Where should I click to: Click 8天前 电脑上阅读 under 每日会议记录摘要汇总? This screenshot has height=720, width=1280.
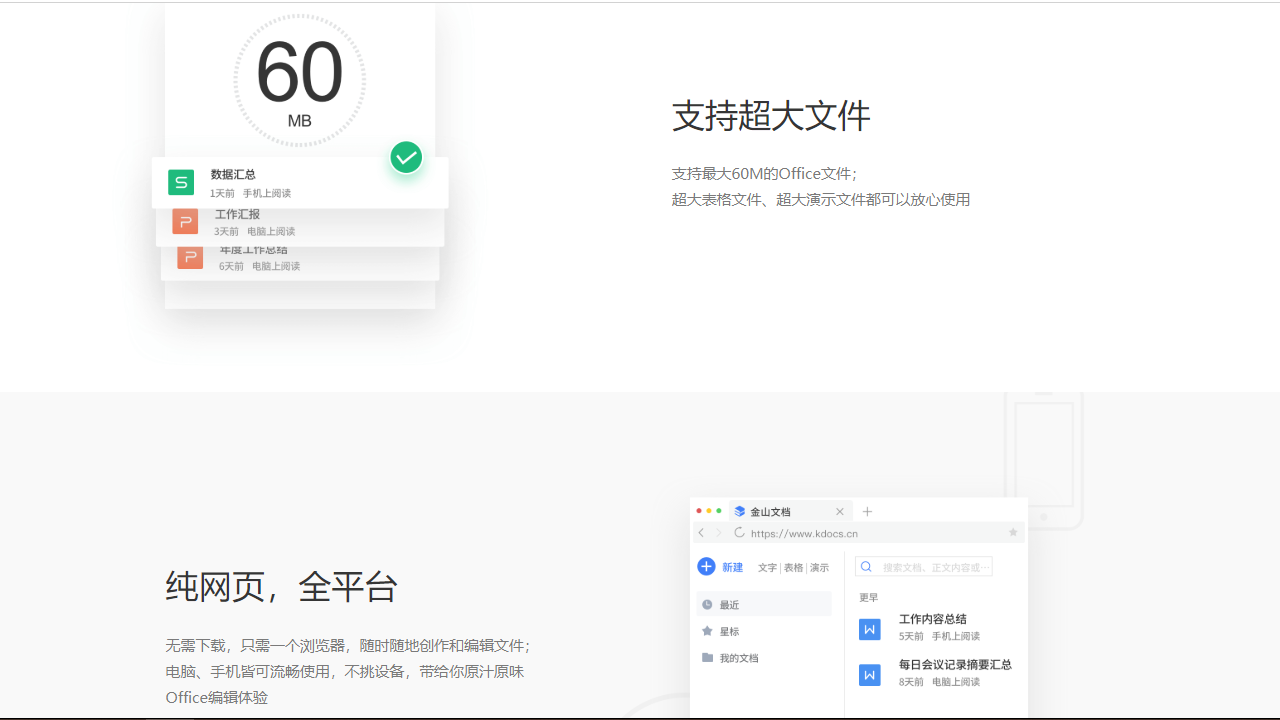[940, 682]
